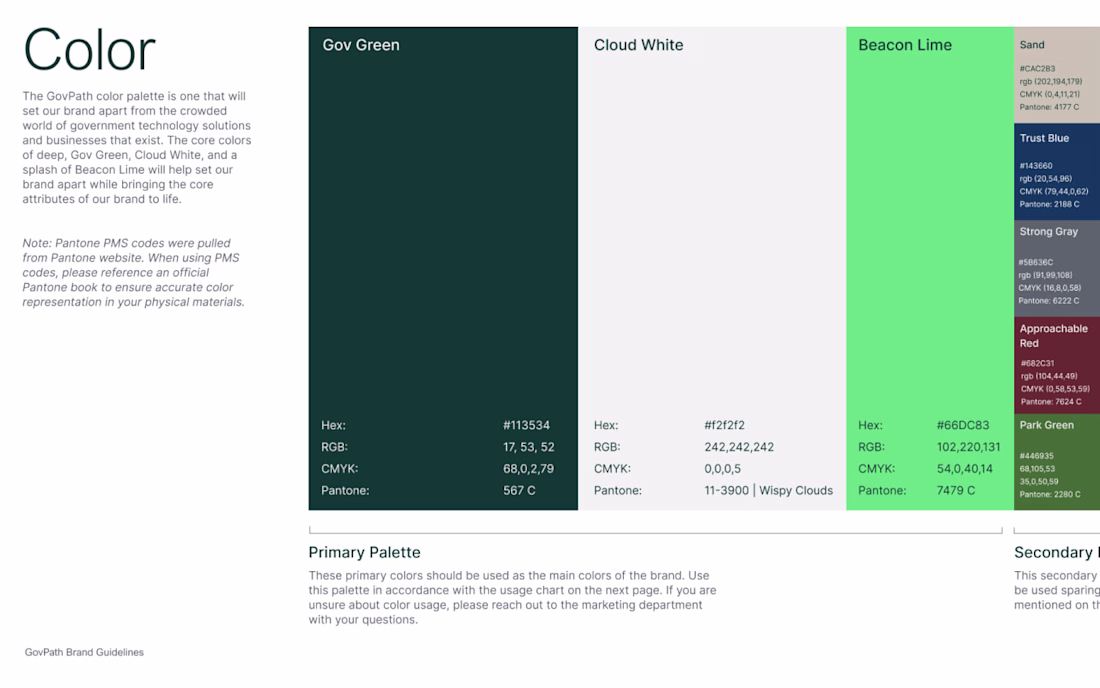Image resolution: width=1100 pixels, height=688 pixels.
Task: Click the Approachable Red swatch
Action: click(1057, 365)
